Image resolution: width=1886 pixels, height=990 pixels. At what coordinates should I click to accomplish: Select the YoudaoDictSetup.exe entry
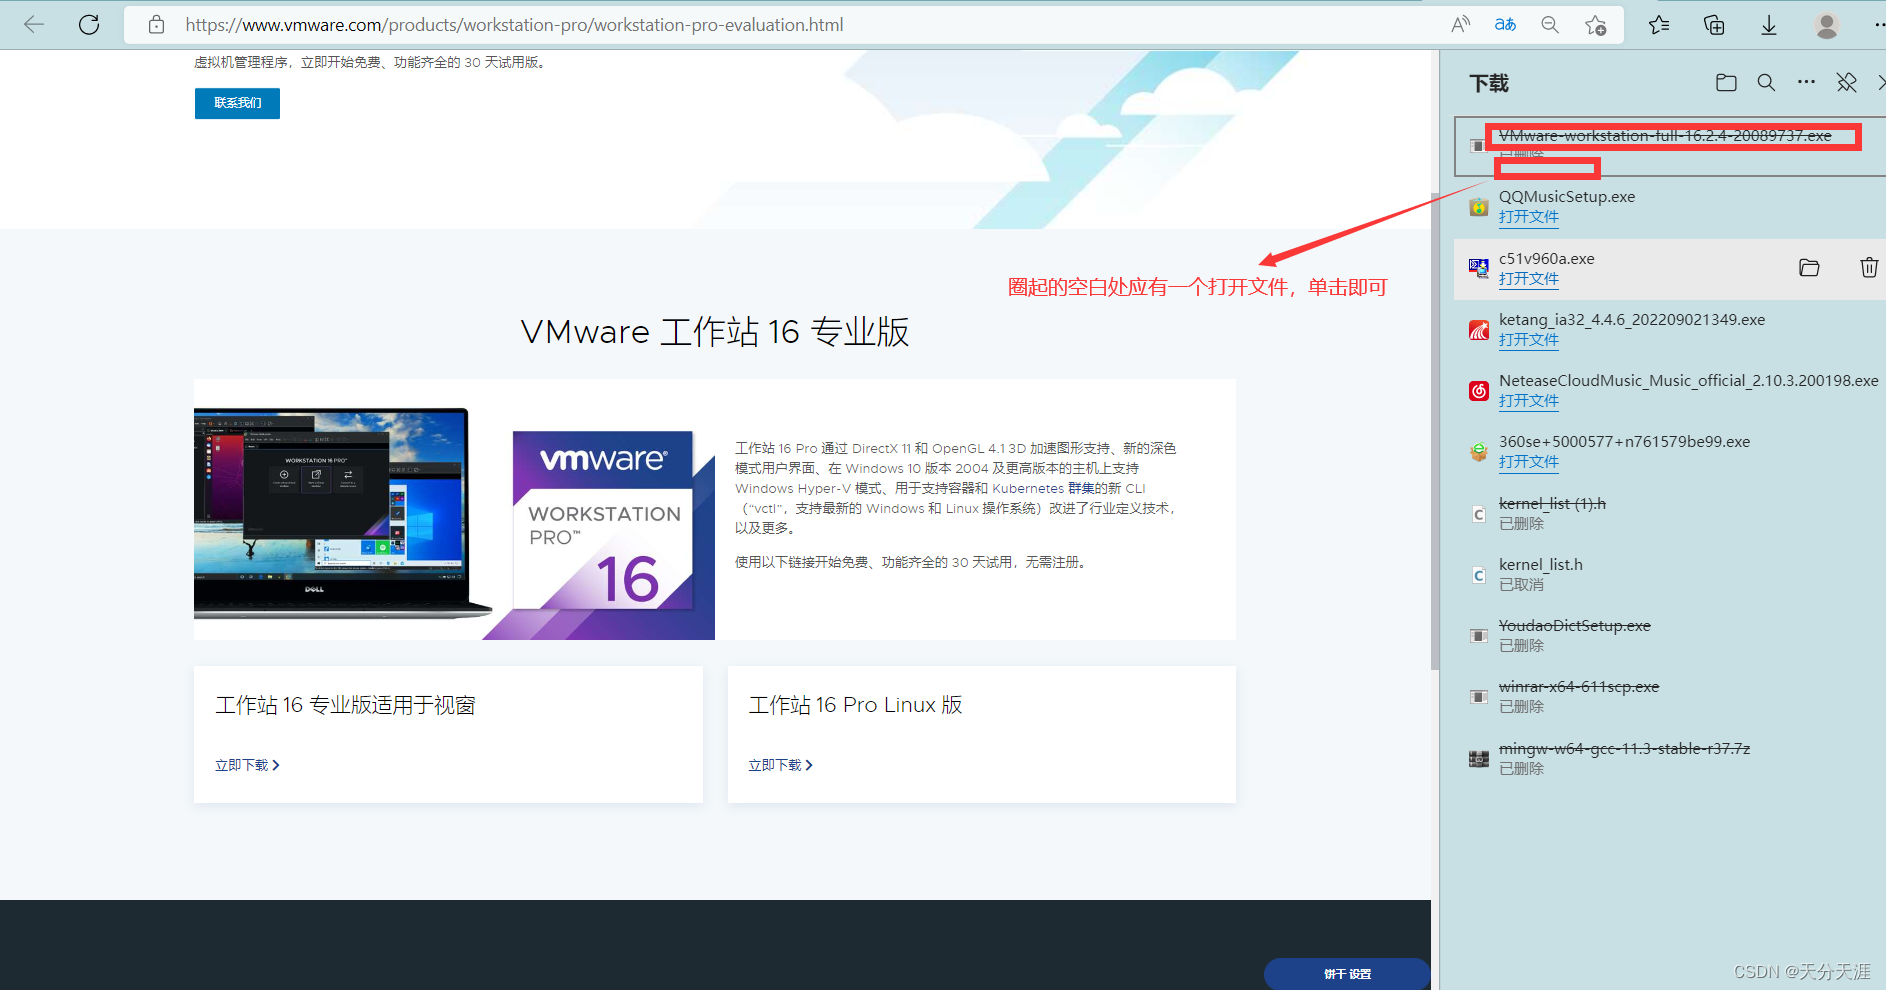(x=1669, y=635)
